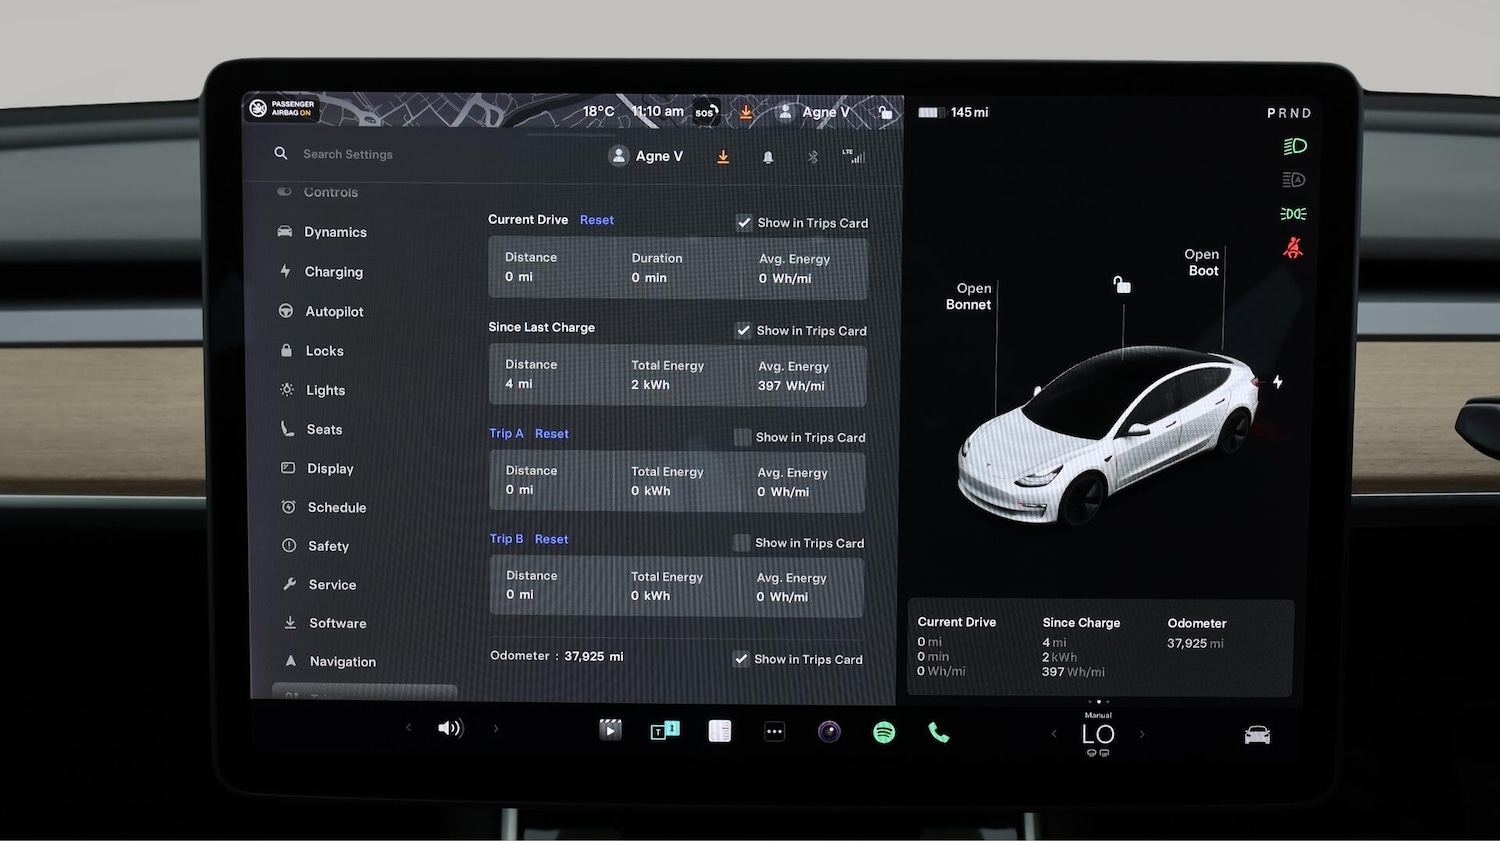Screen dimensions: 1500x841
Task: Open the Dynamics settings menu
Action: [x=322, y=232]
